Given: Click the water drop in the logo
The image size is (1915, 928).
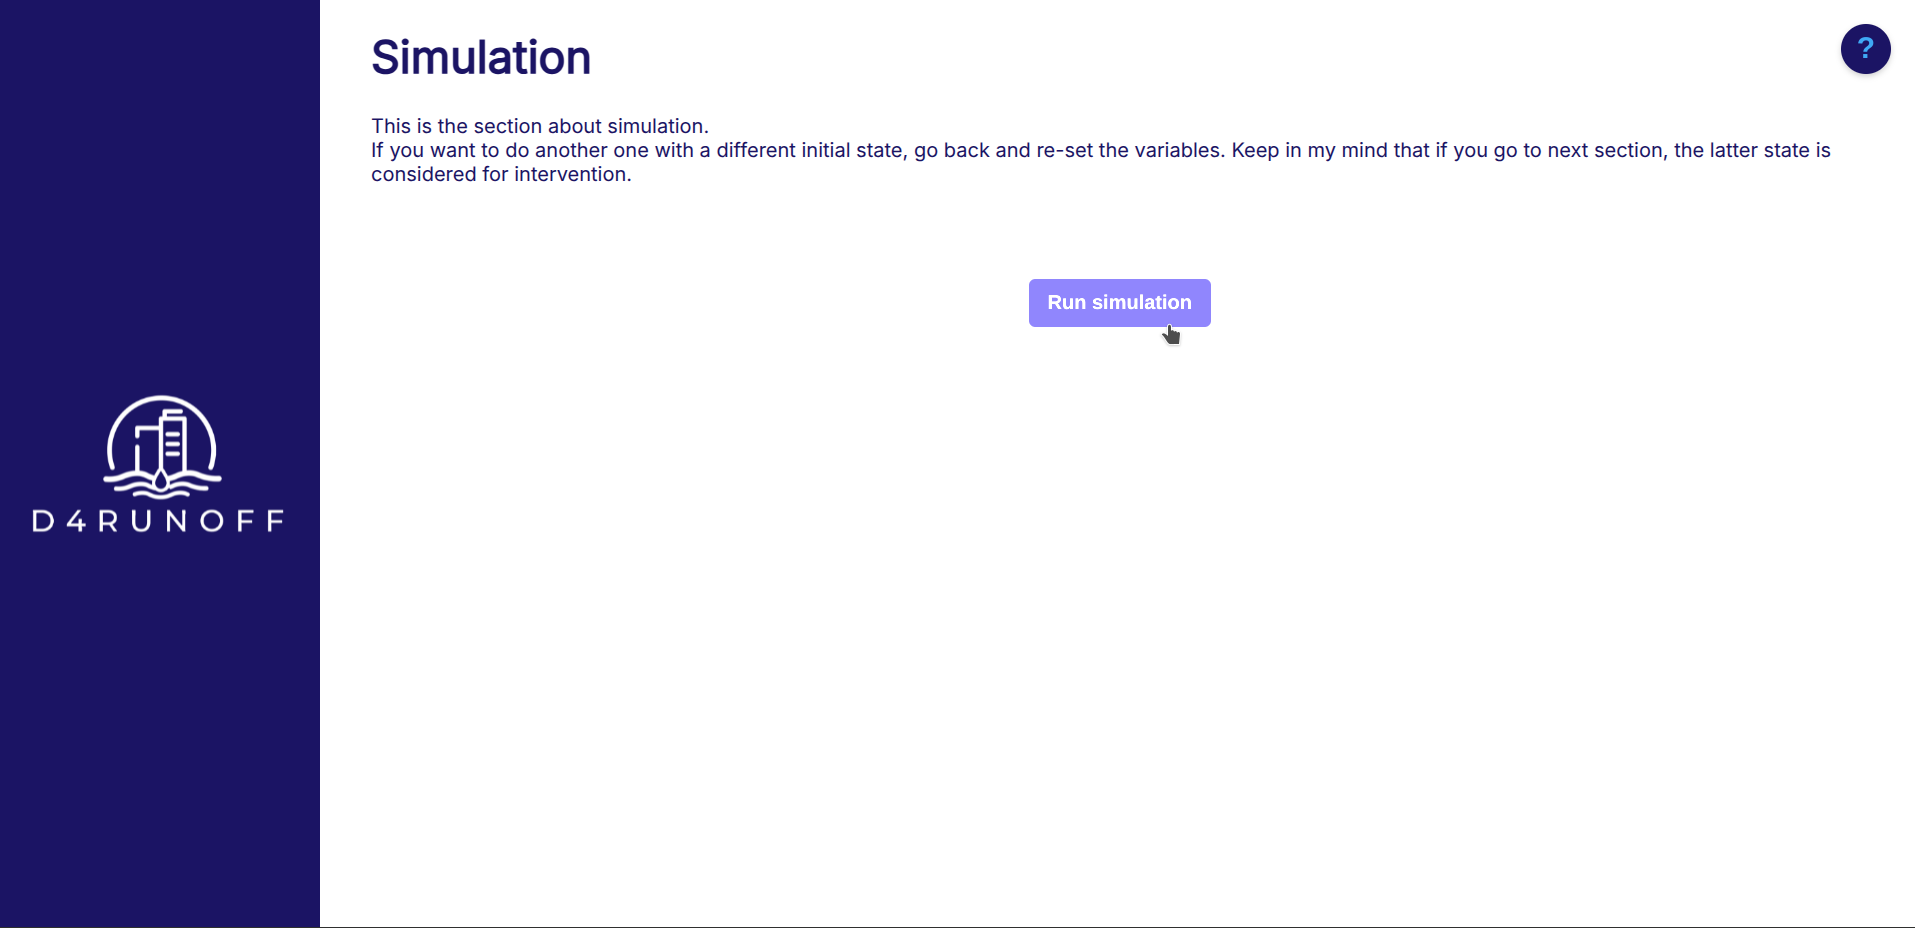Looking at the screenshot, I should tap(161, 483).
